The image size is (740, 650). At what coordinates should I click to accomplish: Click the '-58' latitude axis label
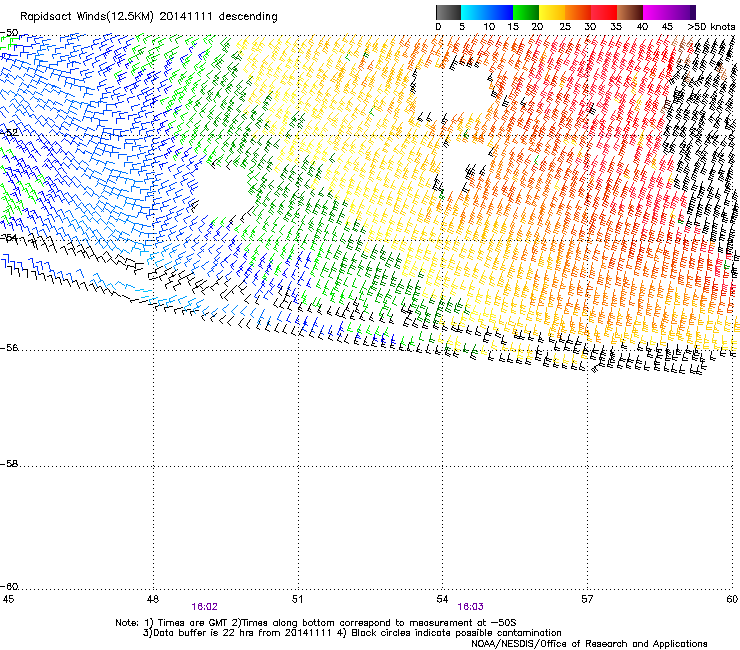[9, 464]
